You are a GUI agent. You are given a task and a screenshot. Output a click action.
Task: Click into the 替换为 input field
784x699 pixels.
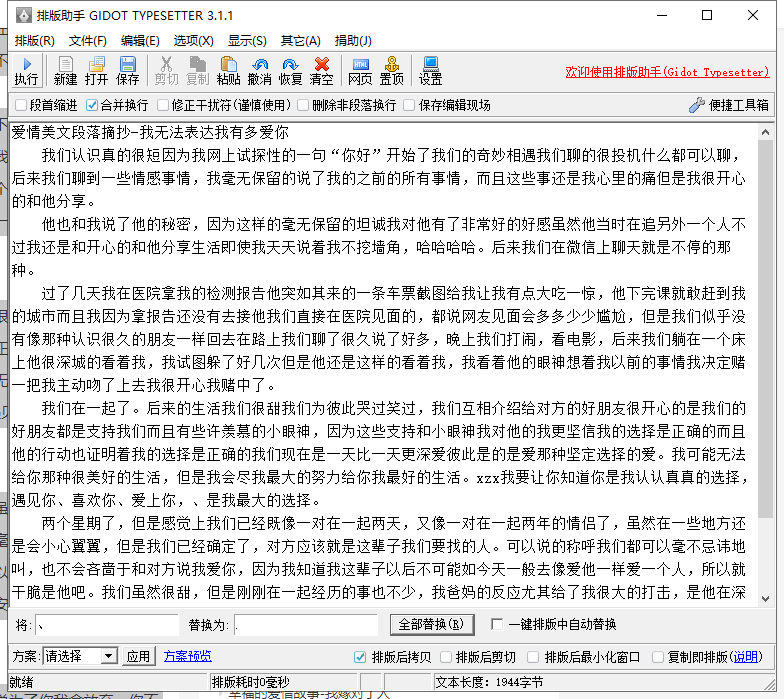(305, 625)
